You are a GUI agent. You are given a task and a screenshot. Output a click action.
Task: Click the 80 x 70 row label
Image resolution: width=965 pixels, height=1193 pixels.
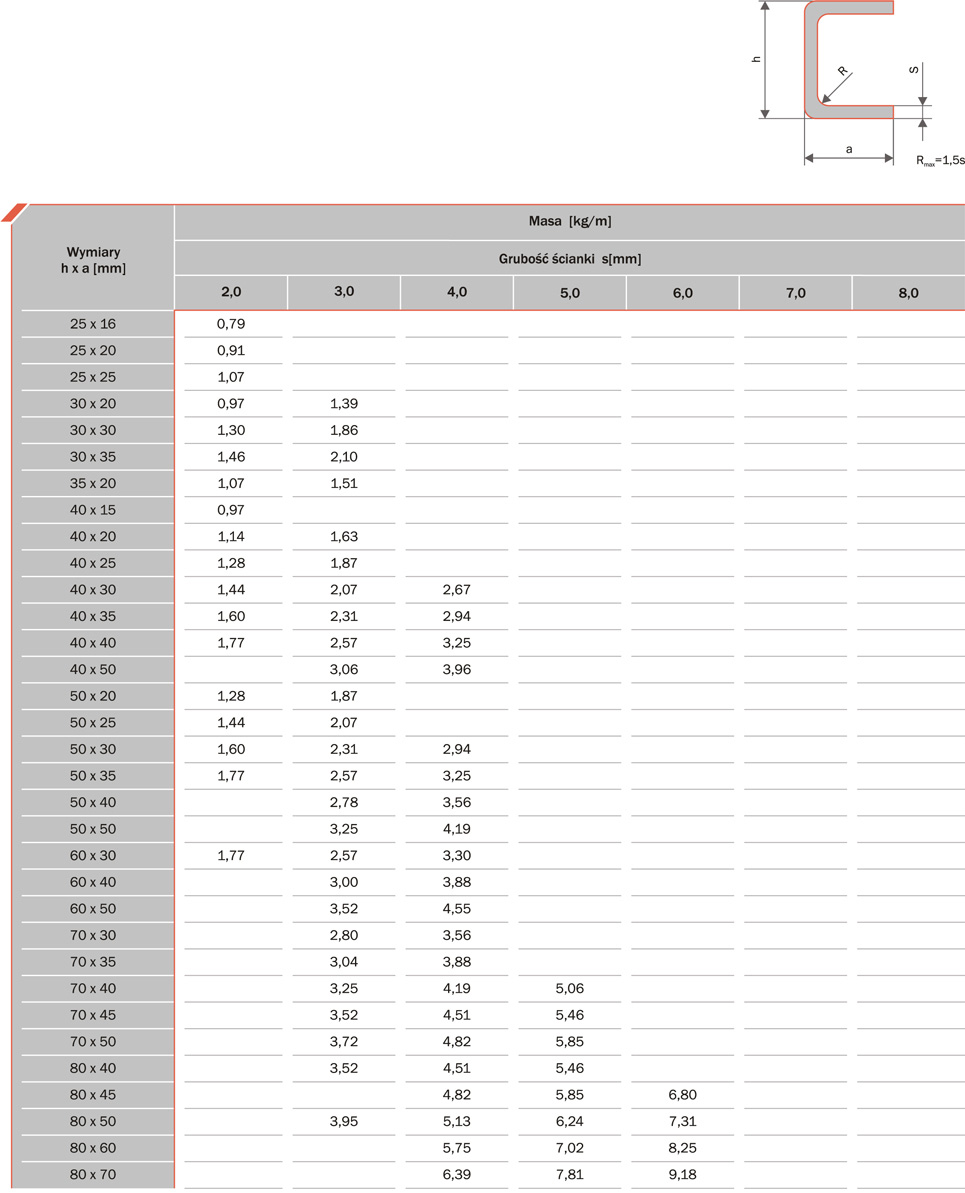93,1176
